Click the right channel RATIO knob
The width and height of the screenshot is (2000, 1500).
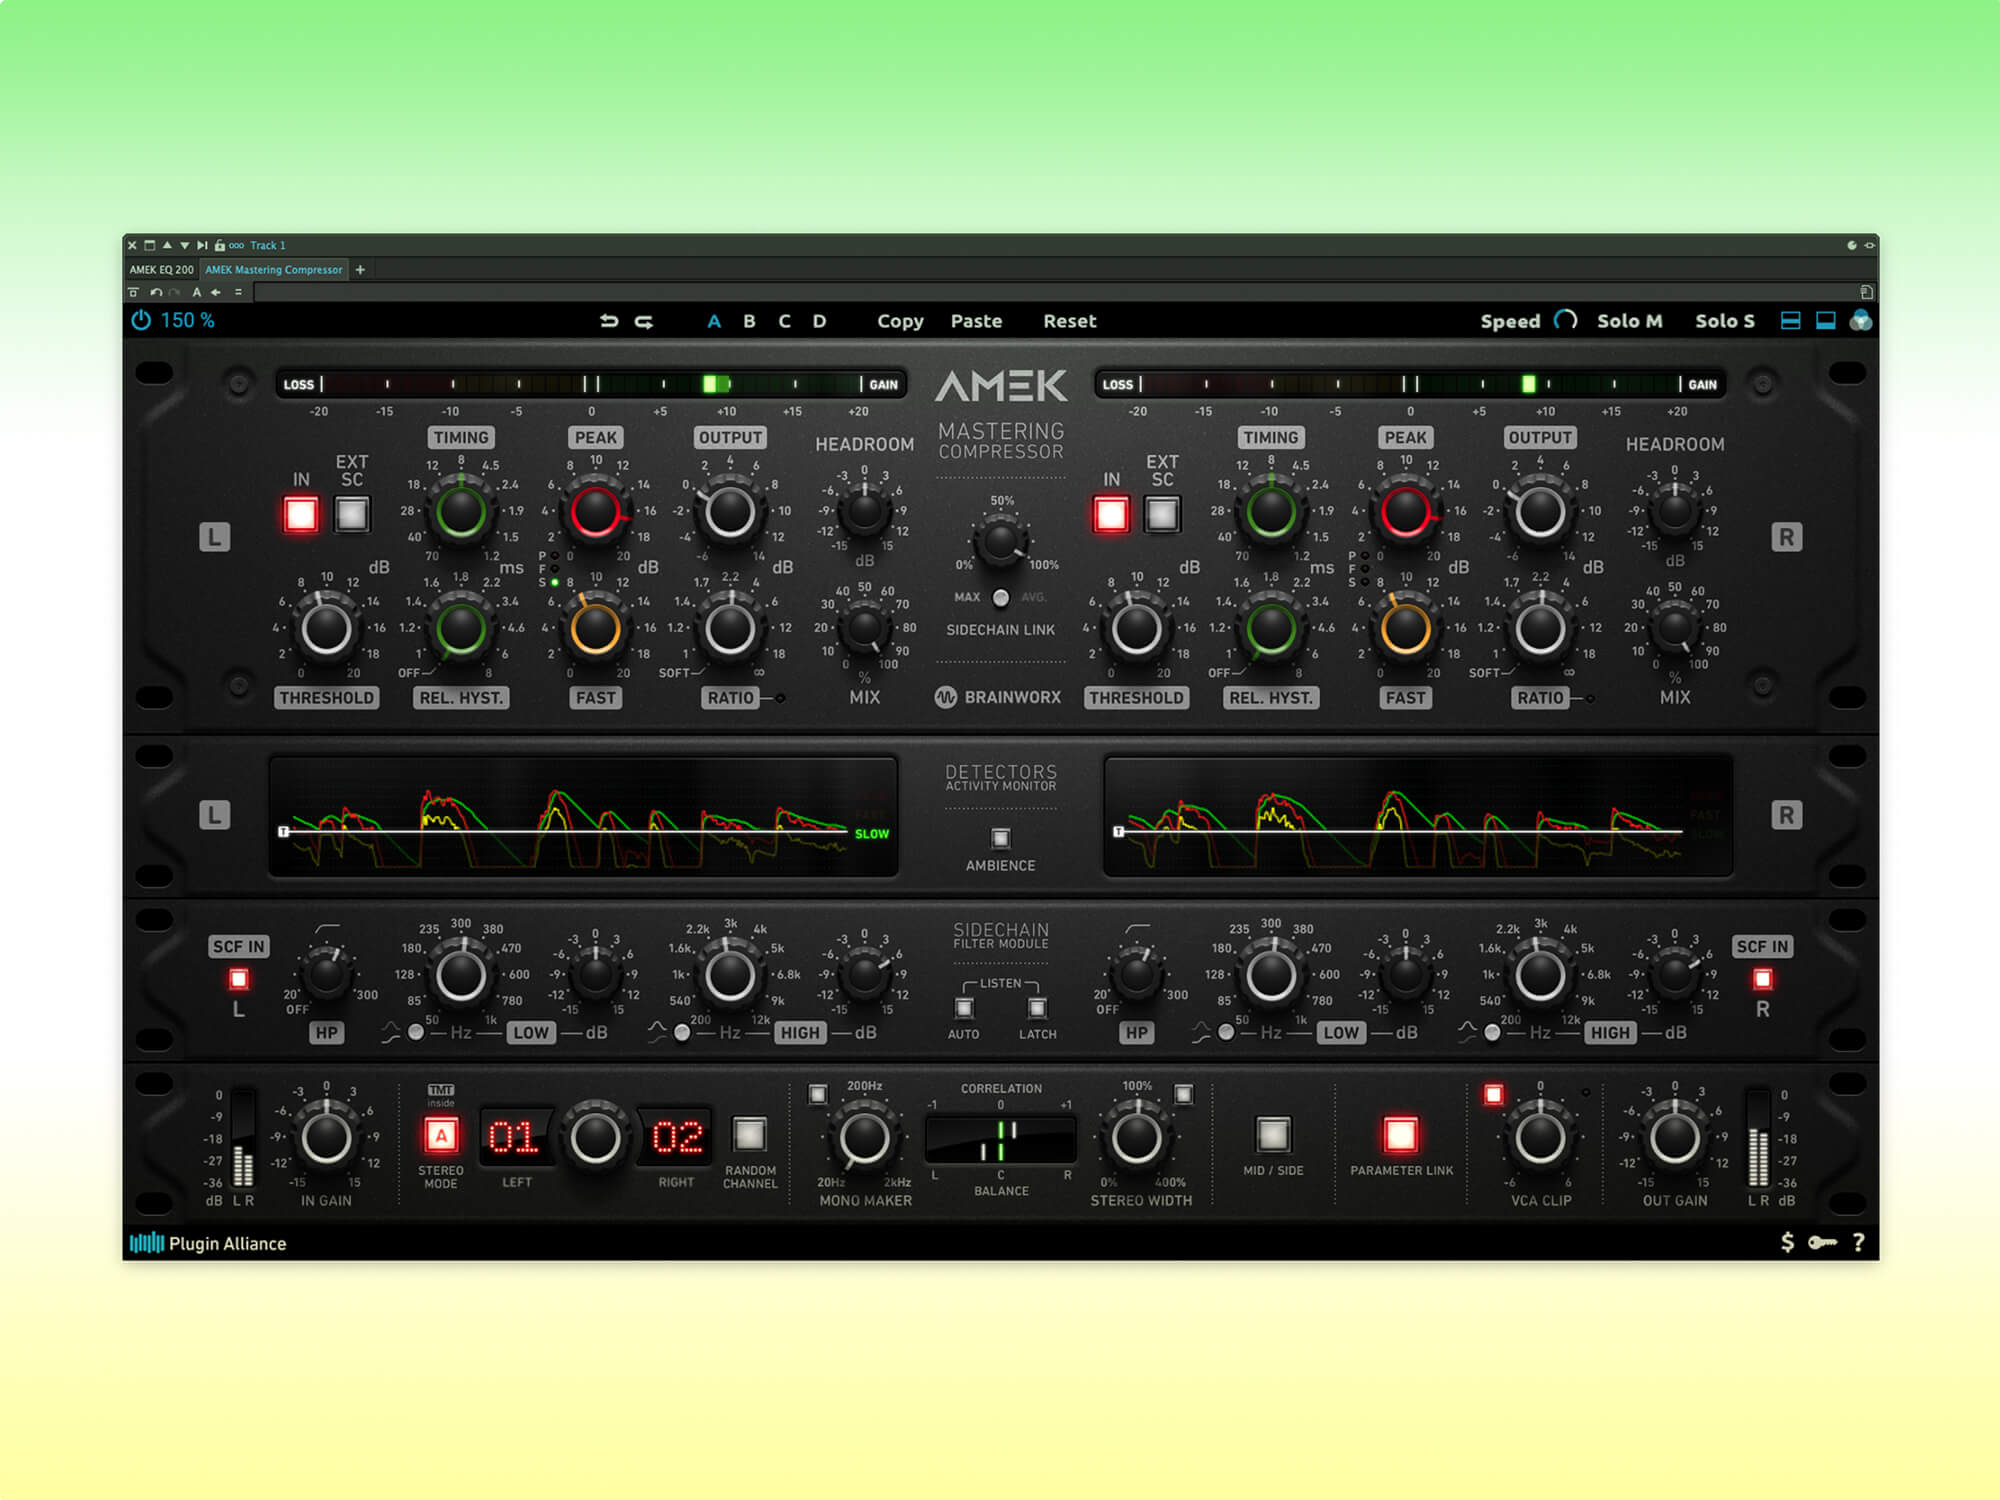(x=1540, y=629)
